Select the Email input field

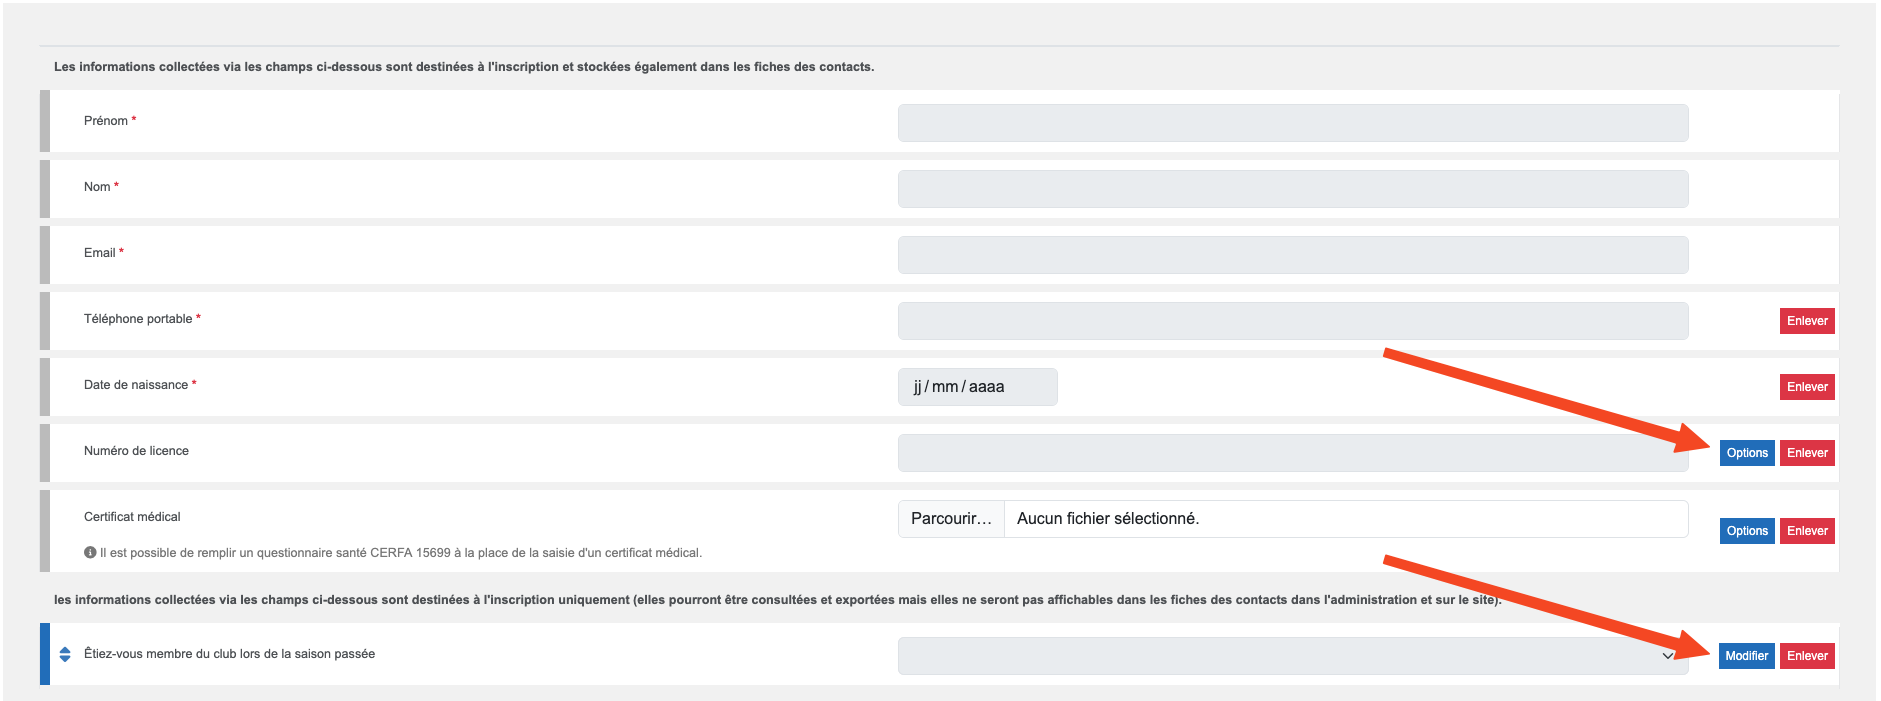click(x=1292, y=255)
